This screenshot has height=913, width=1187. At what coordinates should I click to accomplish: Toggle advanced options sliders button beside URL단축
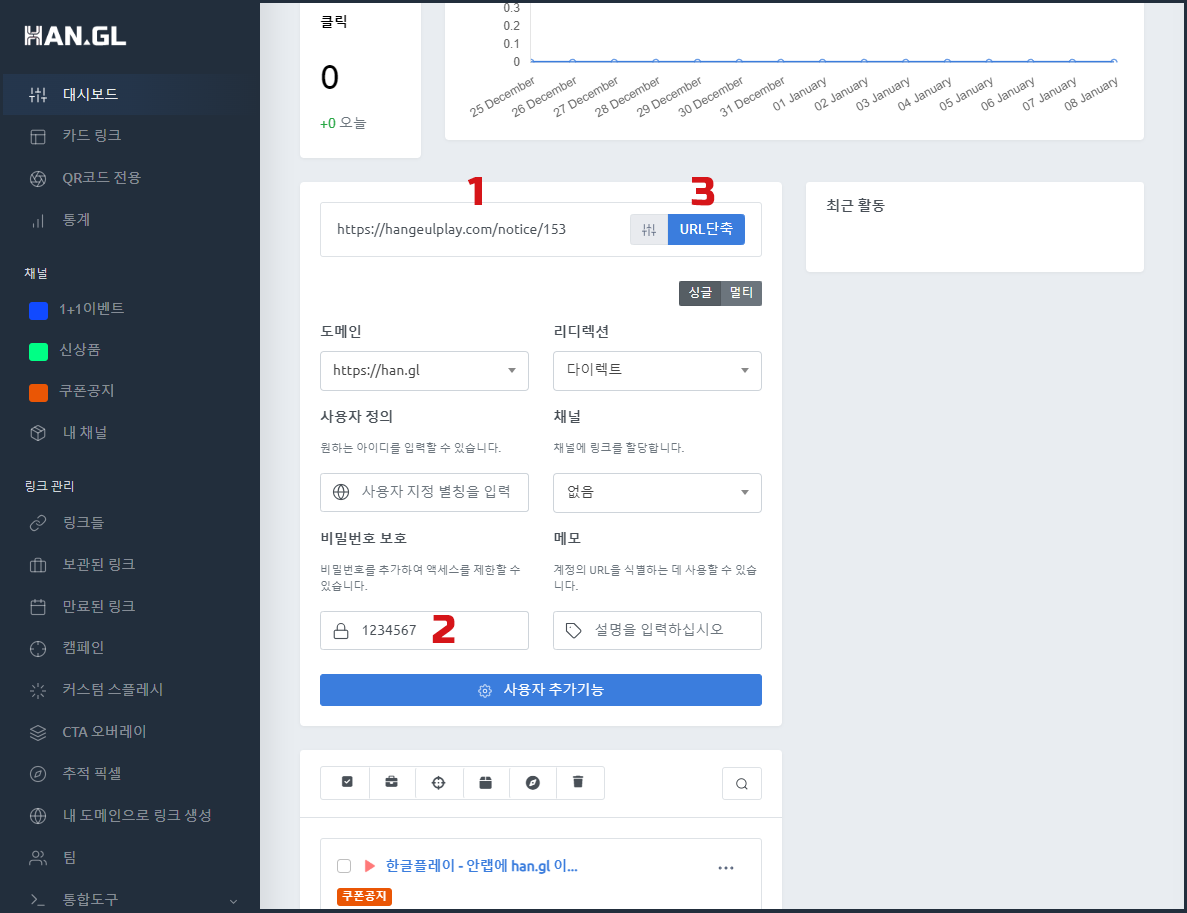[649, 229]
